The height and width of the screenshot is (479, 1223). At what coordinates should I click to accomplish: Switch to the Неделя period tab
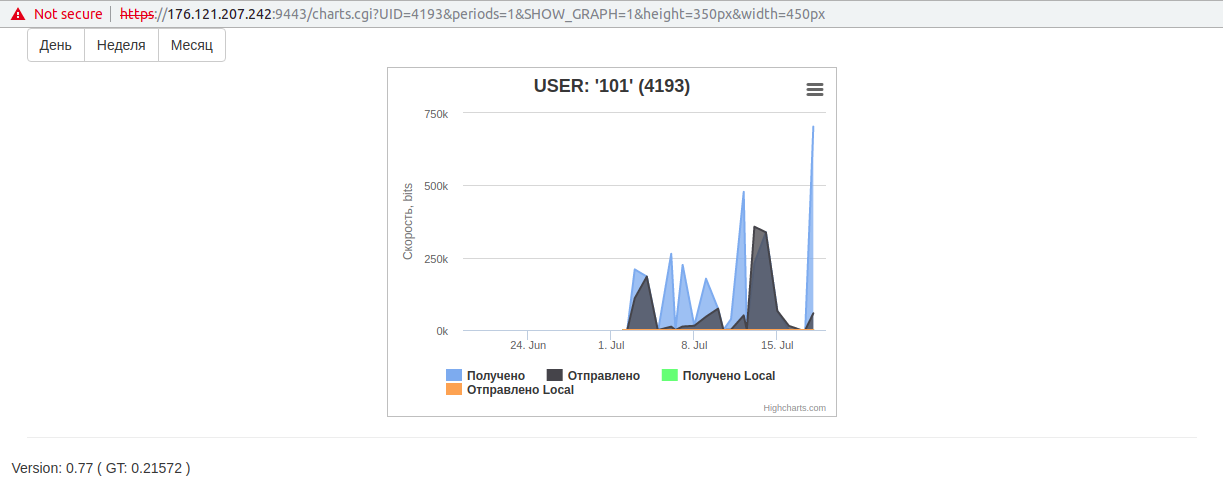(121, 45)
